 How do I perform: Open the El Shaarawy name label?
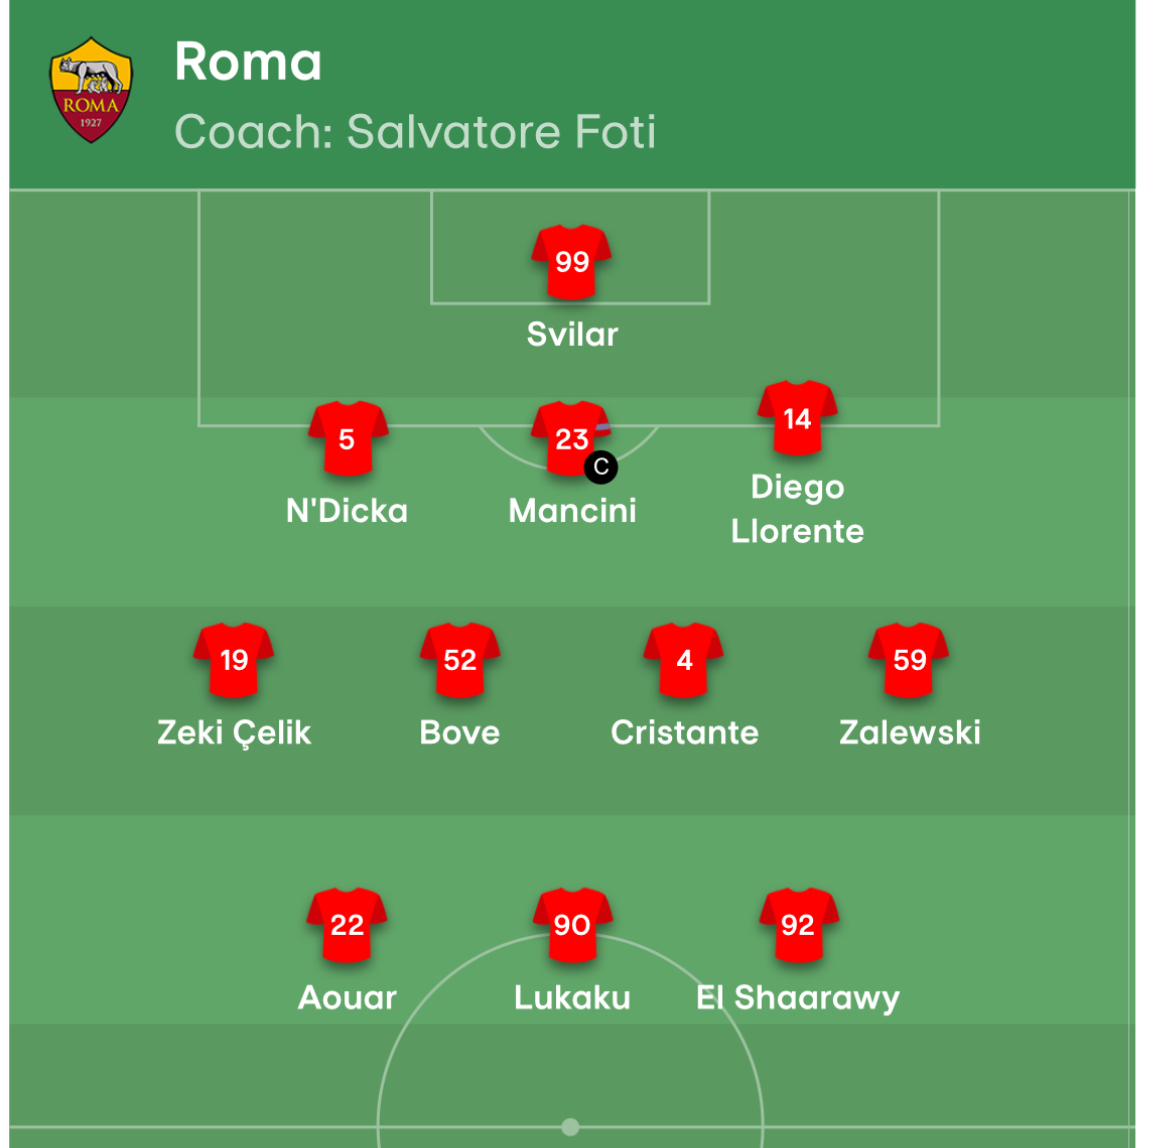(x=798, y=997)
